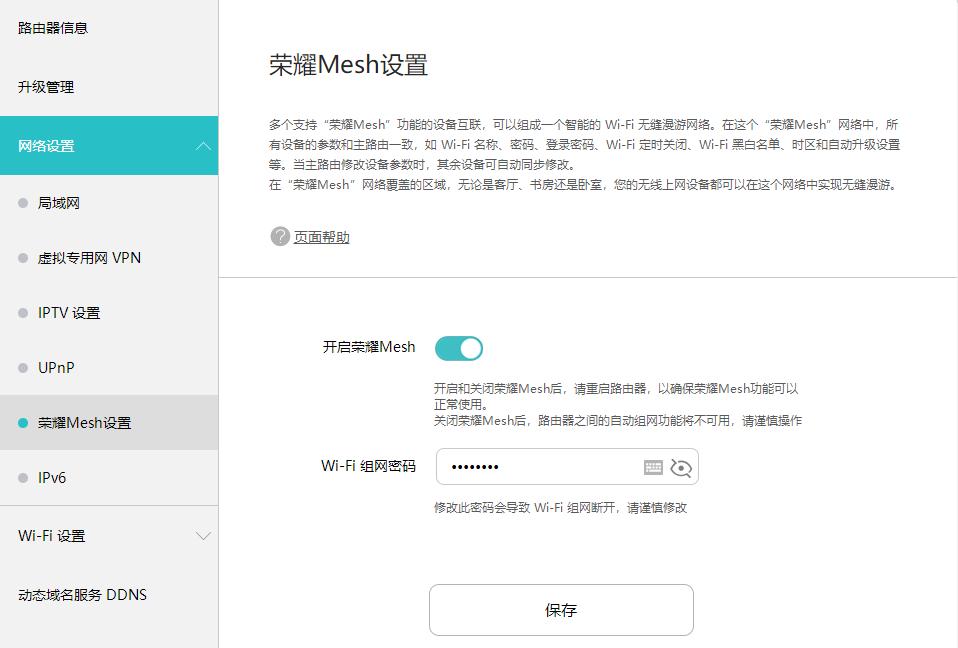The width and height of the screenshot is (958, 648).
Task: Click the teal bullet beside 荣耀Mesh设置
Action: [23, 423]
